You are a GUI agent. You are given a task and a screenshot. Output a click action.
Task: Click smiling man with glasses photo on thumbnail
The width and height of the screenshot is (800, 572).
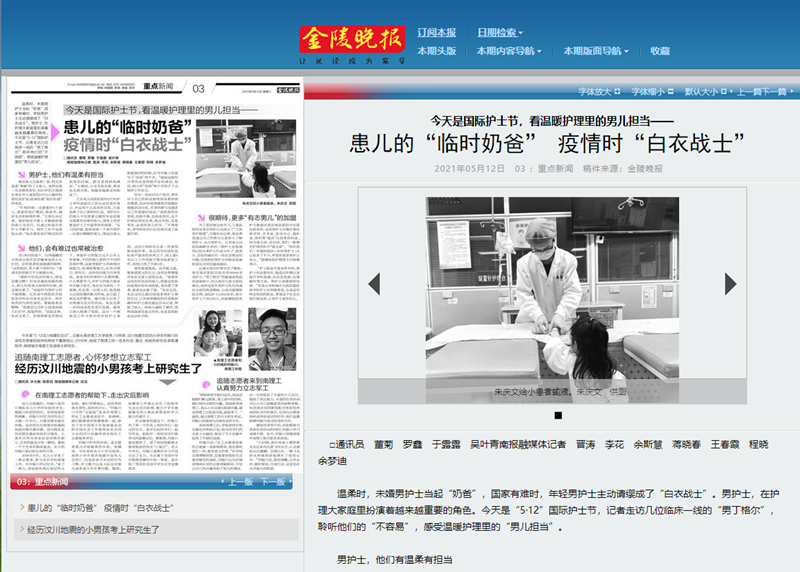[272, 339]
